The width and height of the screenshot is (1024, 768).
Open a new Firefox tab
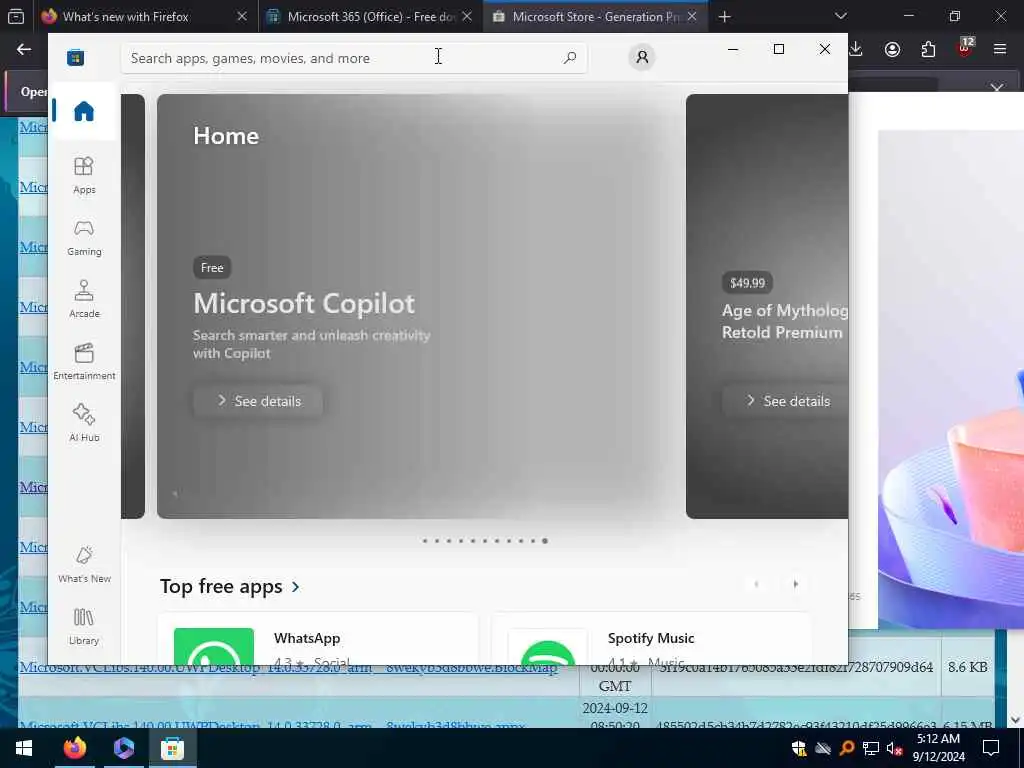[724, 16]
